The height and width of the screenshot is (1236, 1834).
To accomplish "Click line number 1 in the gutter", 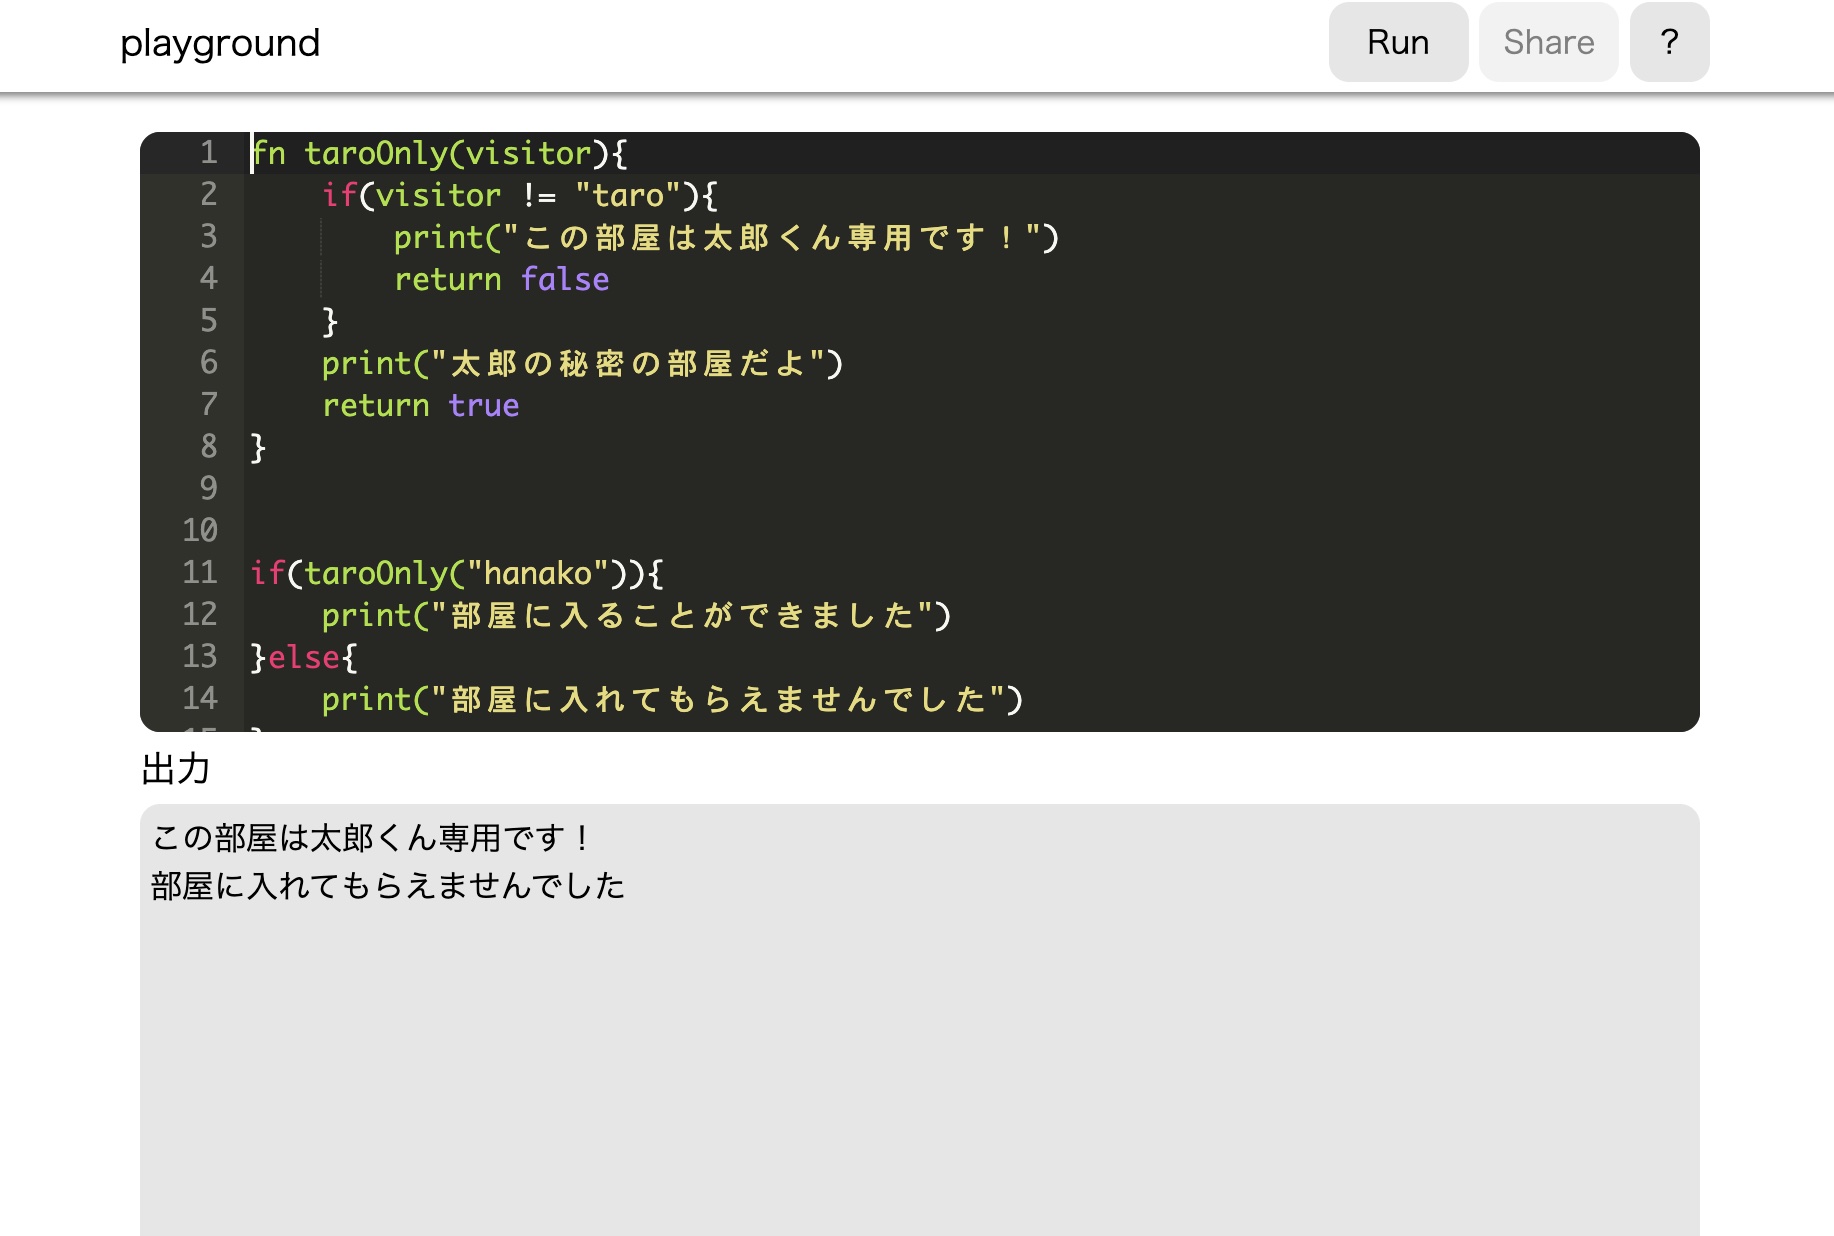I will click(x=208, y=153).
